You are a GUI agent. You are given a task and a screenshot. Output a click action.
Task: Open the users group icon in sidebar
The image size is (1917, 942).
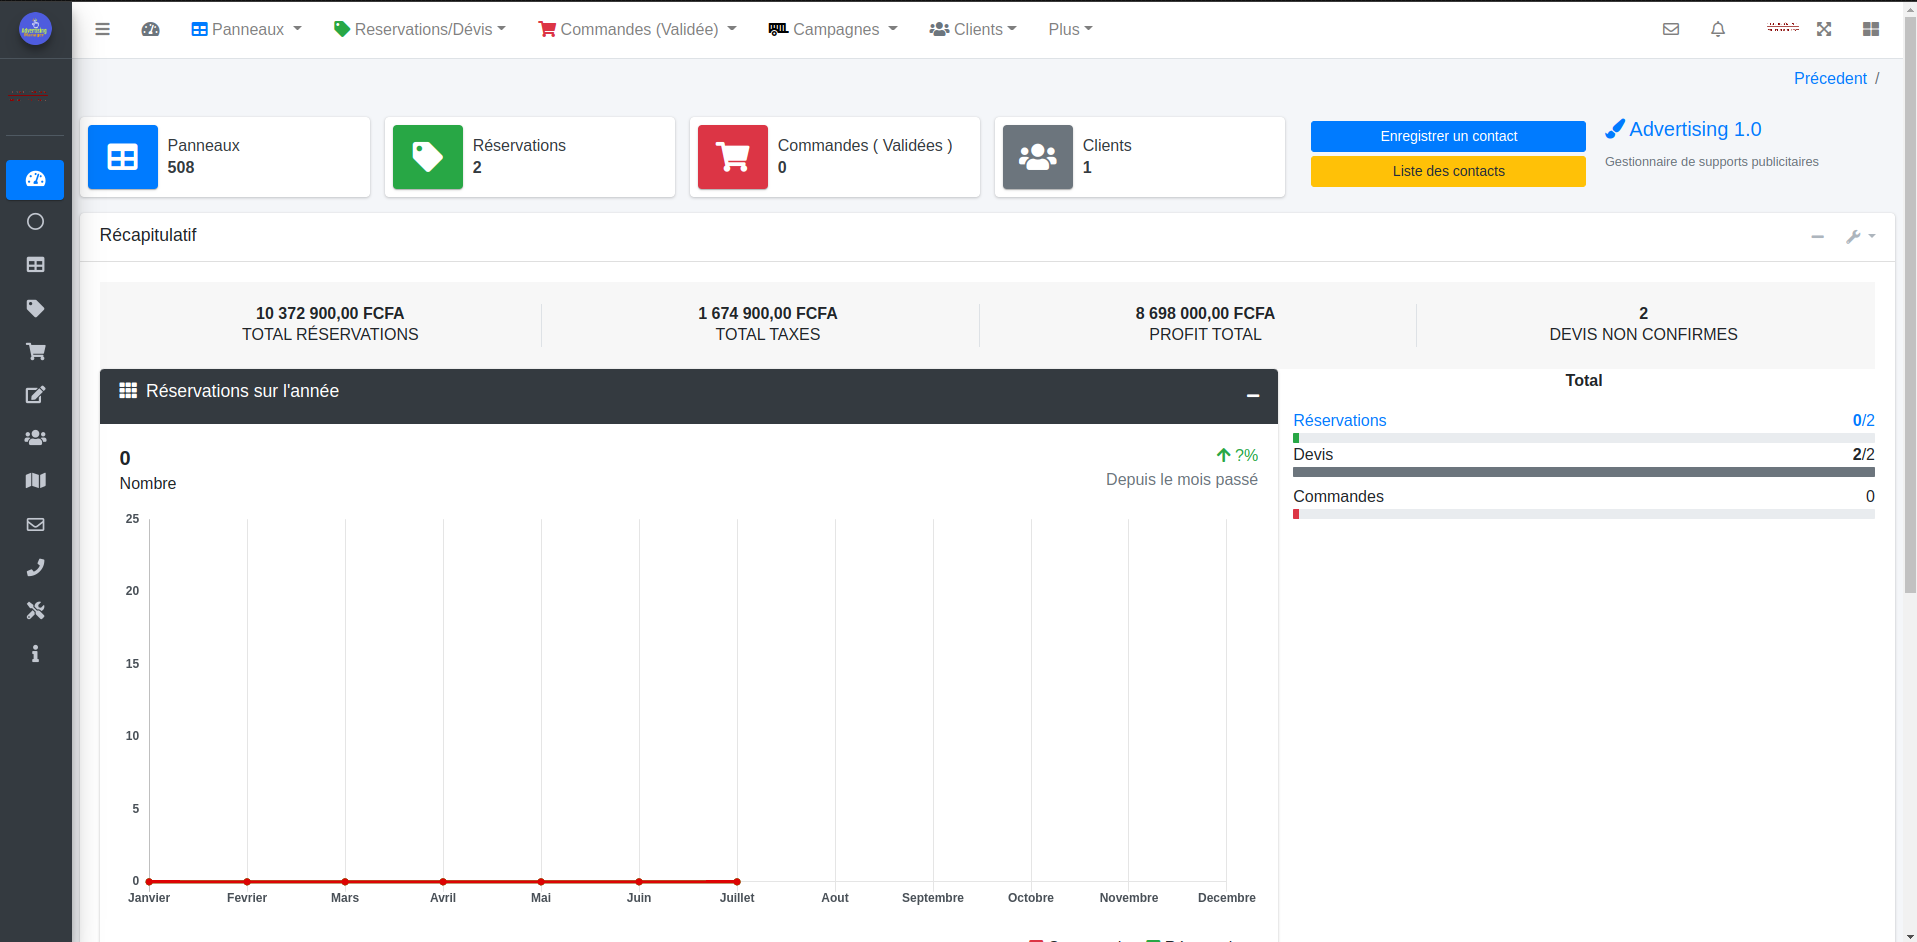coord(35,437)
